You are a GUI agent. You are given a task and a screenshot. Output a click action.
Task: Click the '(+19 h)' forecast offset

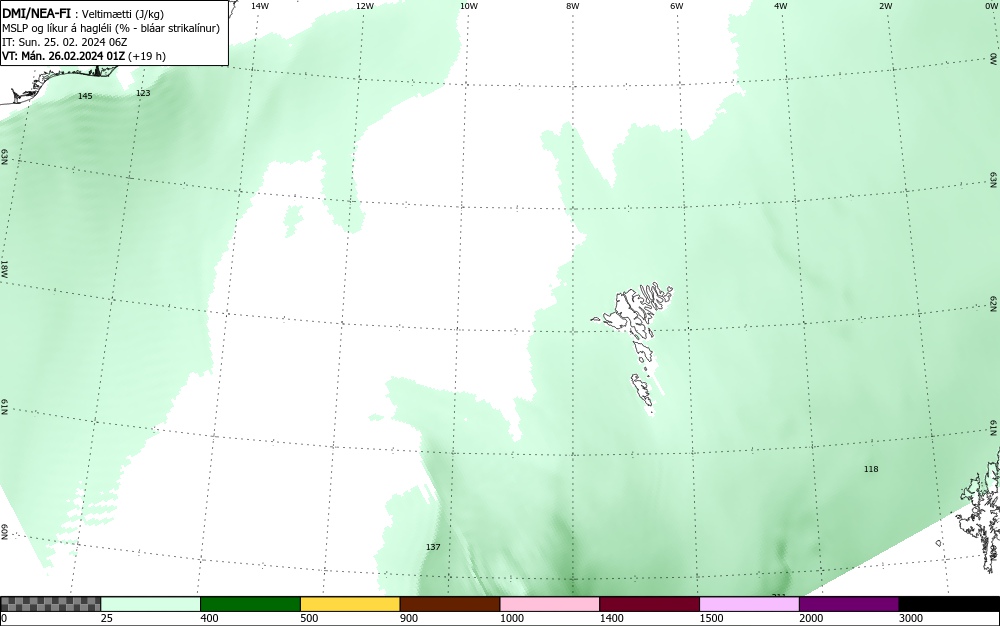(147, 56)
